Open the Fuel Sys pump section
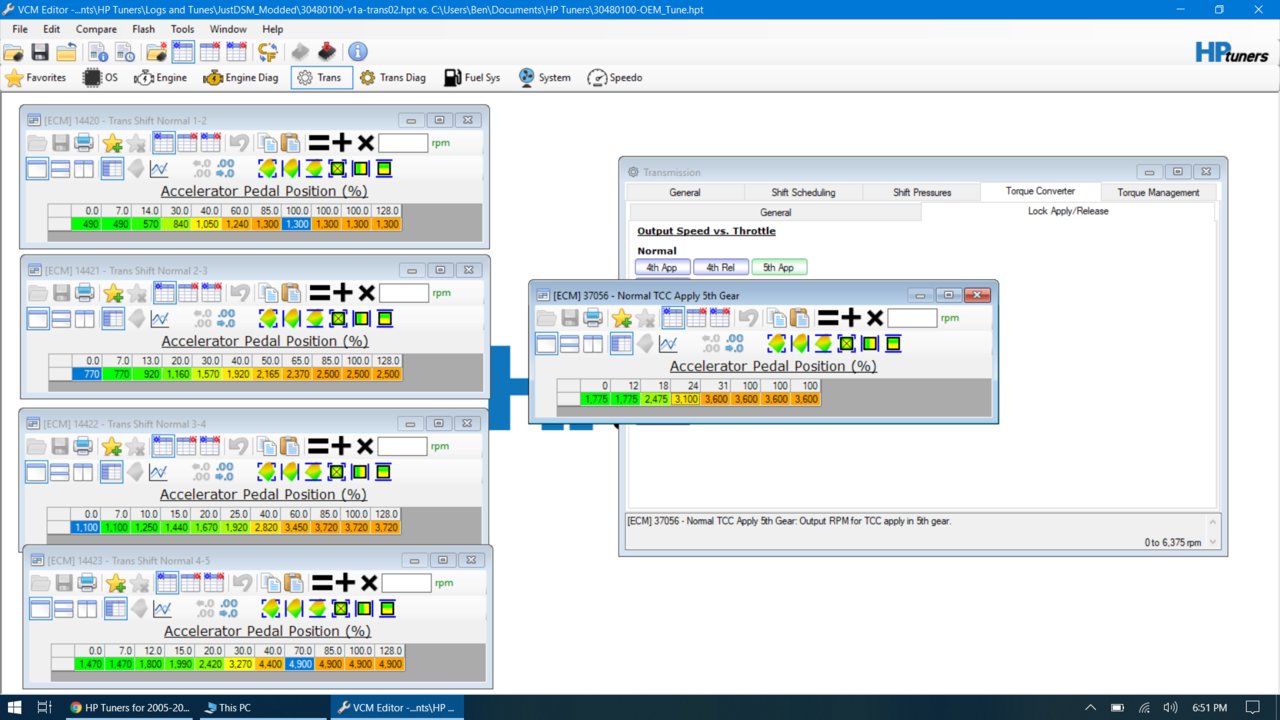 pos(471,77)
